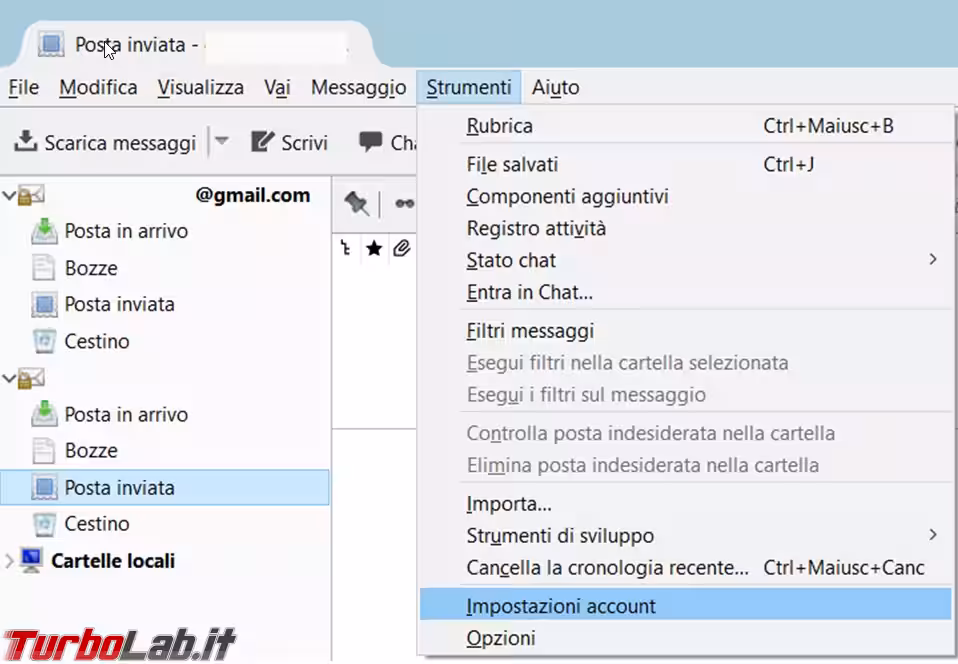The width and height of the screenshot is (958, 664).
Task: Collapse the gmail.com account tree
Action: [10, 196]
